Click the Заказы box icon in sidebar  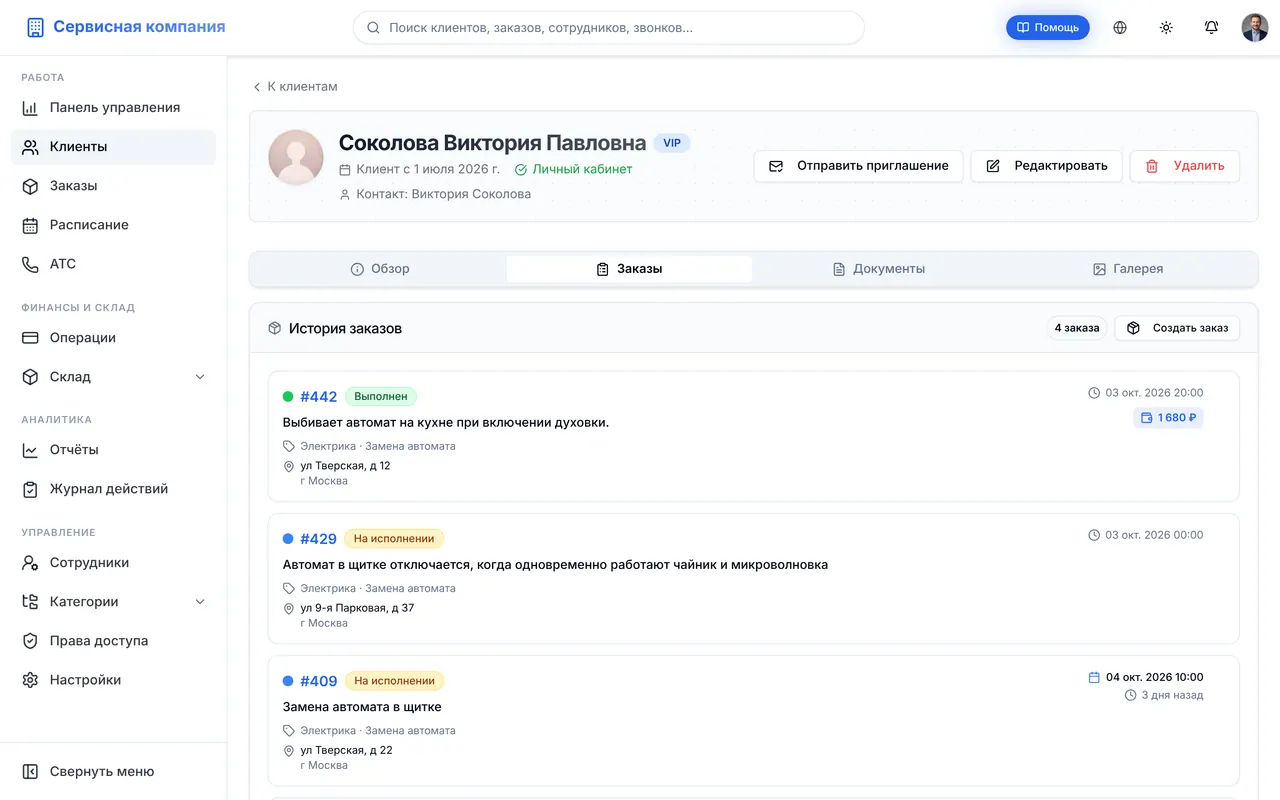pyautogui.click(x=31, y=186)
